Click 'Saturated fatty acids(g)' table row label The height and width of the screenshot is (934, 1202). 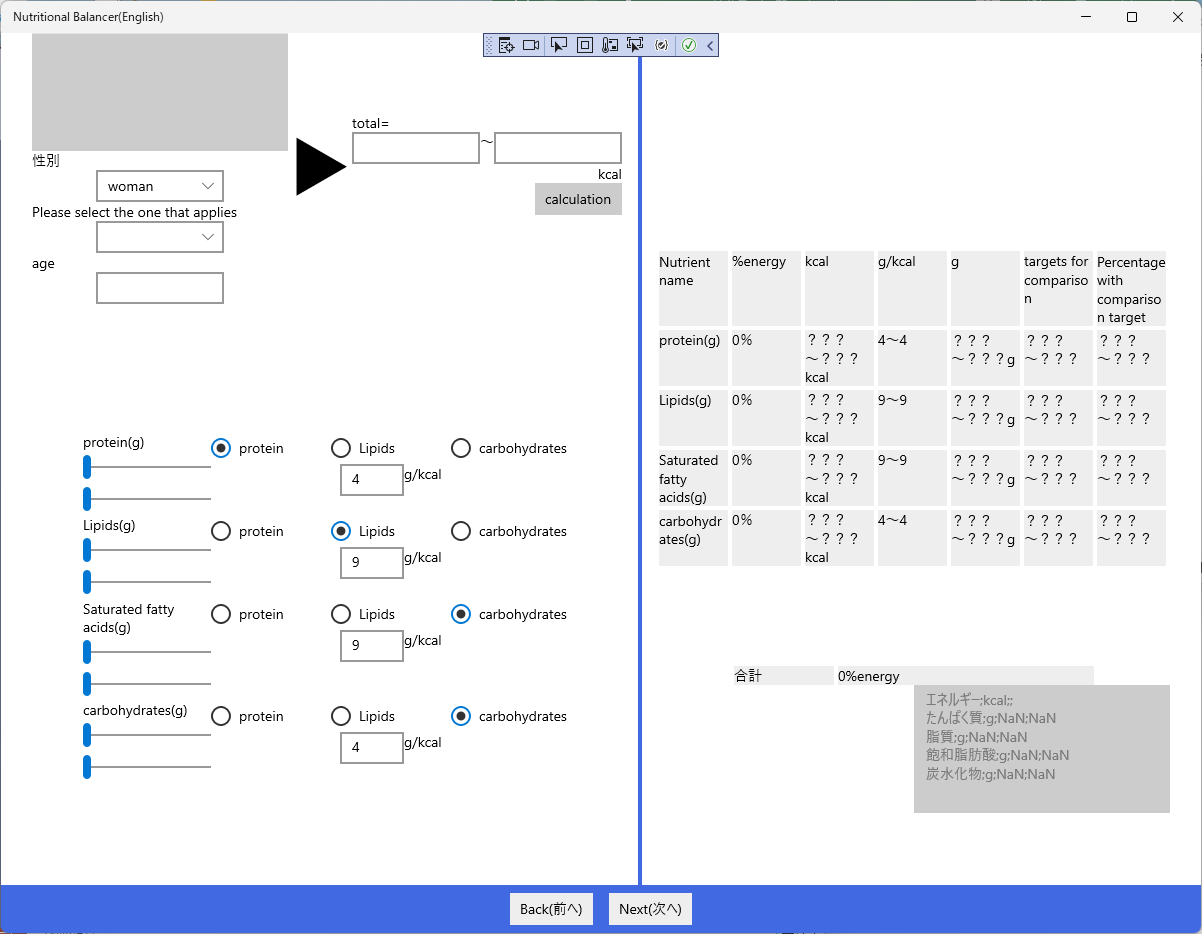(693, 478)
